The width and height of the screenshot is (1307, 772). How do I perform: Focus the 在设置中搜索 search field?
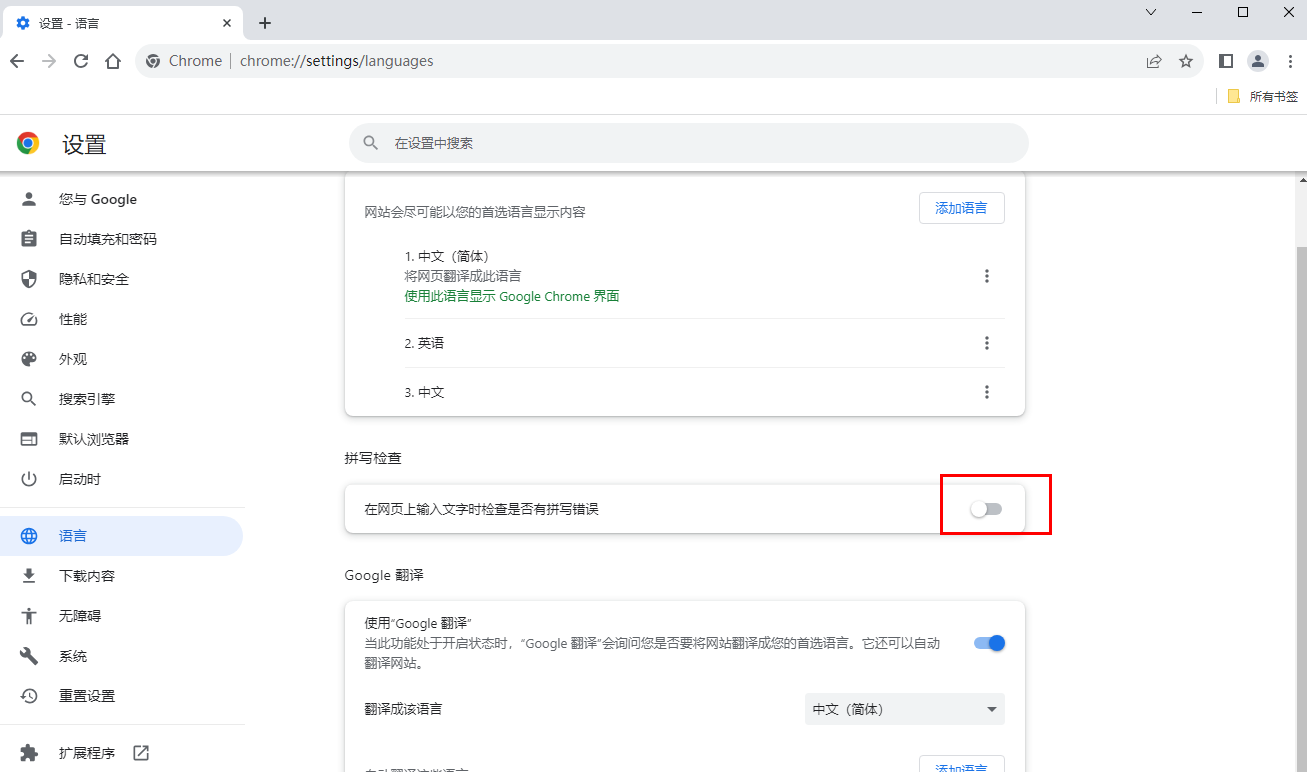(x=688, y=143)
